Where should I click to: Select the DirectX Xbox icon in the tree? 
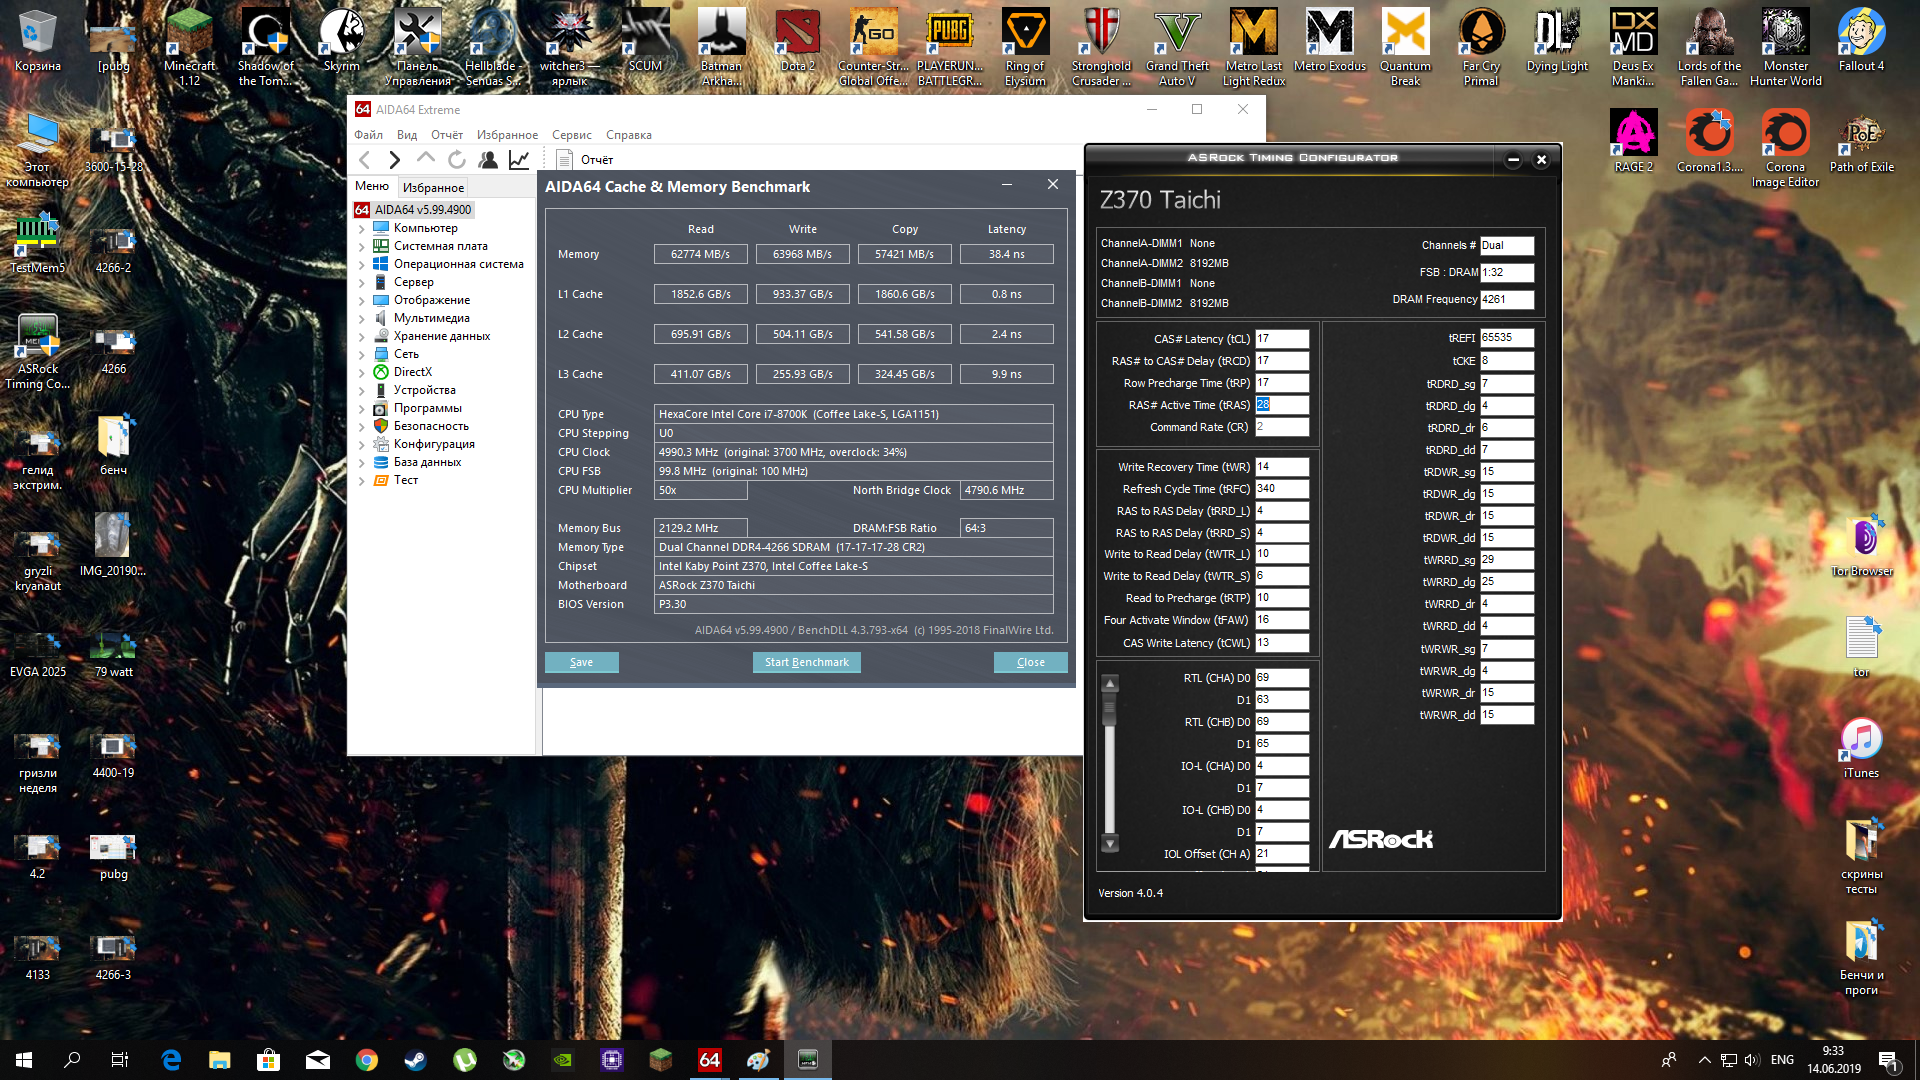pyautogui.click(x=381, y=372)
